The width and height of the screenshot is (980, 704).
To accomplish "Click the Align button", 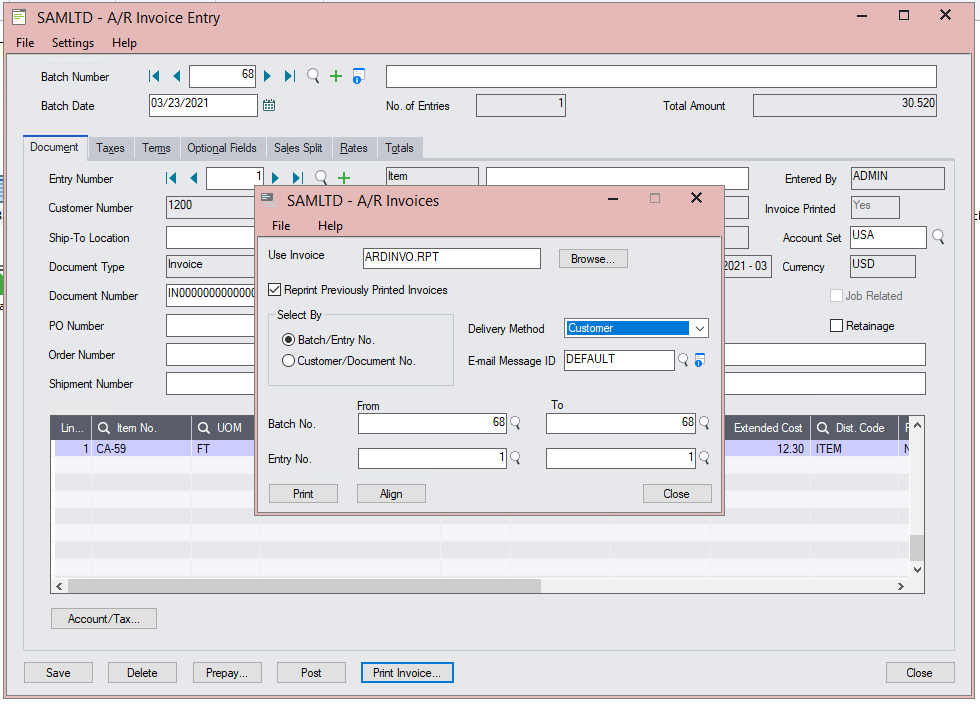I will point(391,494).
